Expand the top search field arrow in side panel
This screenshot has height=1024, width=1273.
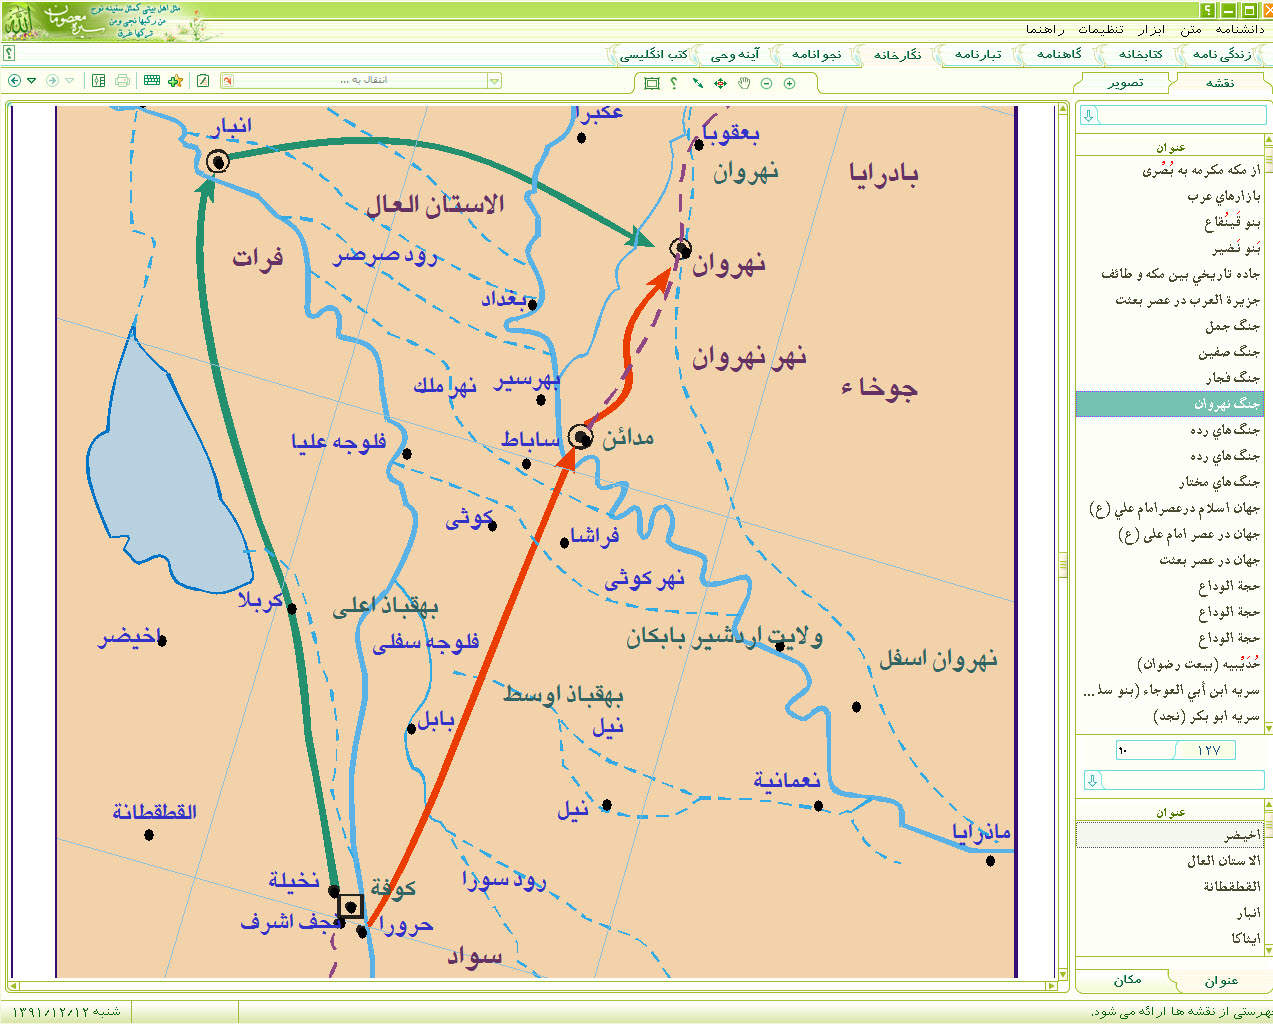click(1089, 116)
